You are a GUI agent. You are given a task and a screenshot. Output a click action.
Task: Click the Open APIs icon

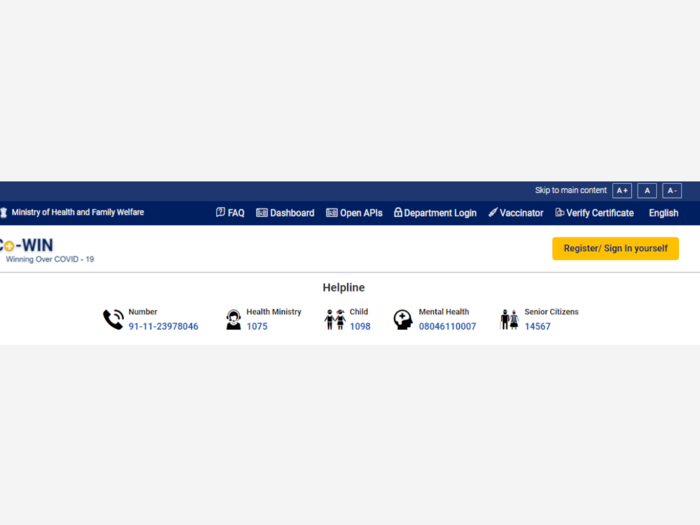tap(332, 212)
